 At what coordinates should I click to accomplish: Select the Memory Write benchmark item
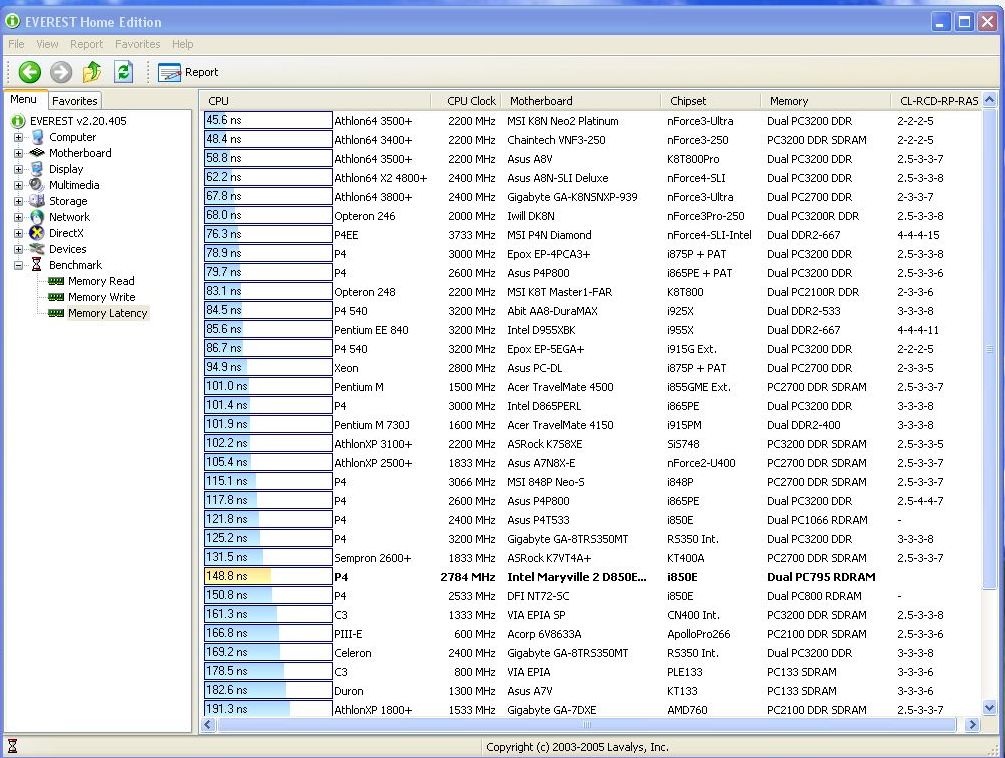coord(101,297)
